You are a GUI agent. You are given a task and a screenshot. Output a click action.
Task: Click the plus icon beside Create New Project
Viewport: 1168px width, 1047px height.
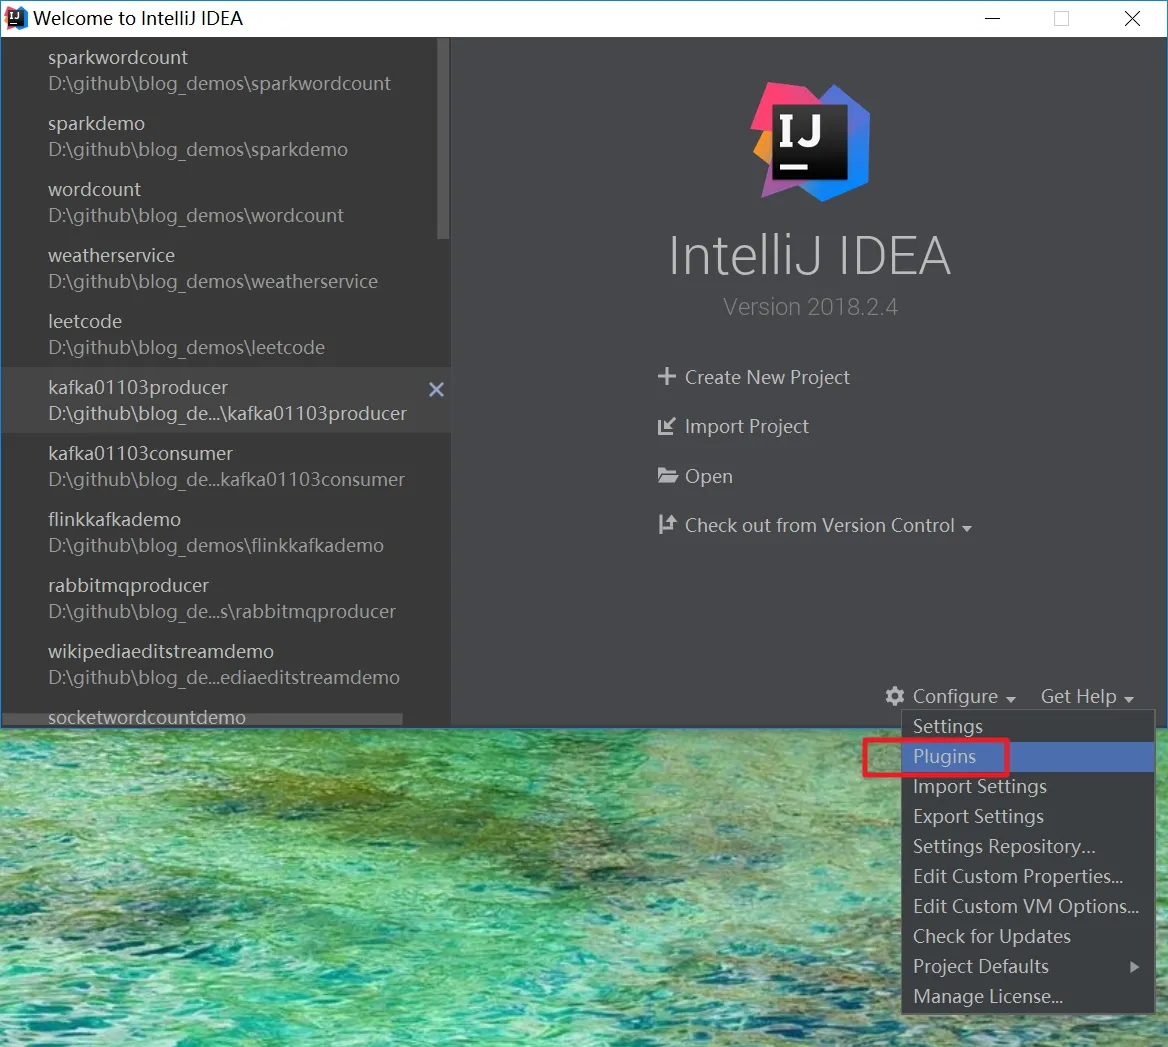point(667,377)
